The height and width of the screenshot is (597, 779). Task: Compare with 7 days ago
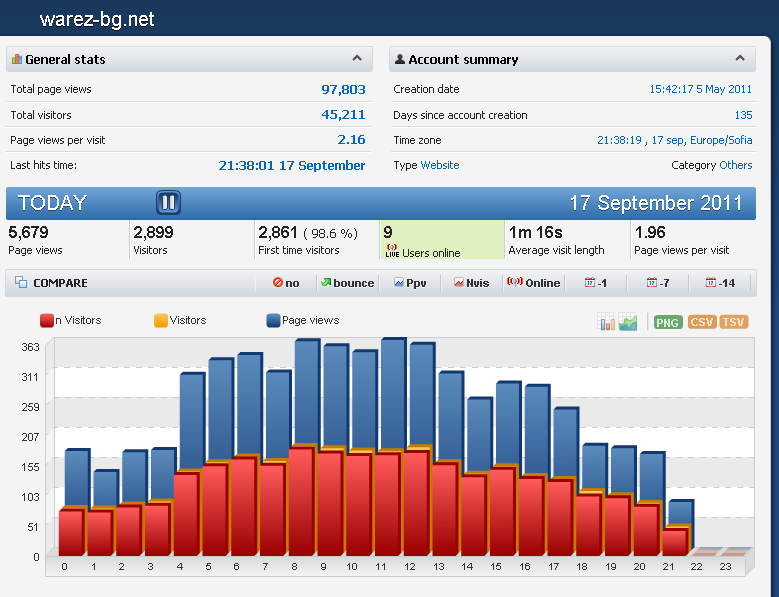[x=658, y=283]
